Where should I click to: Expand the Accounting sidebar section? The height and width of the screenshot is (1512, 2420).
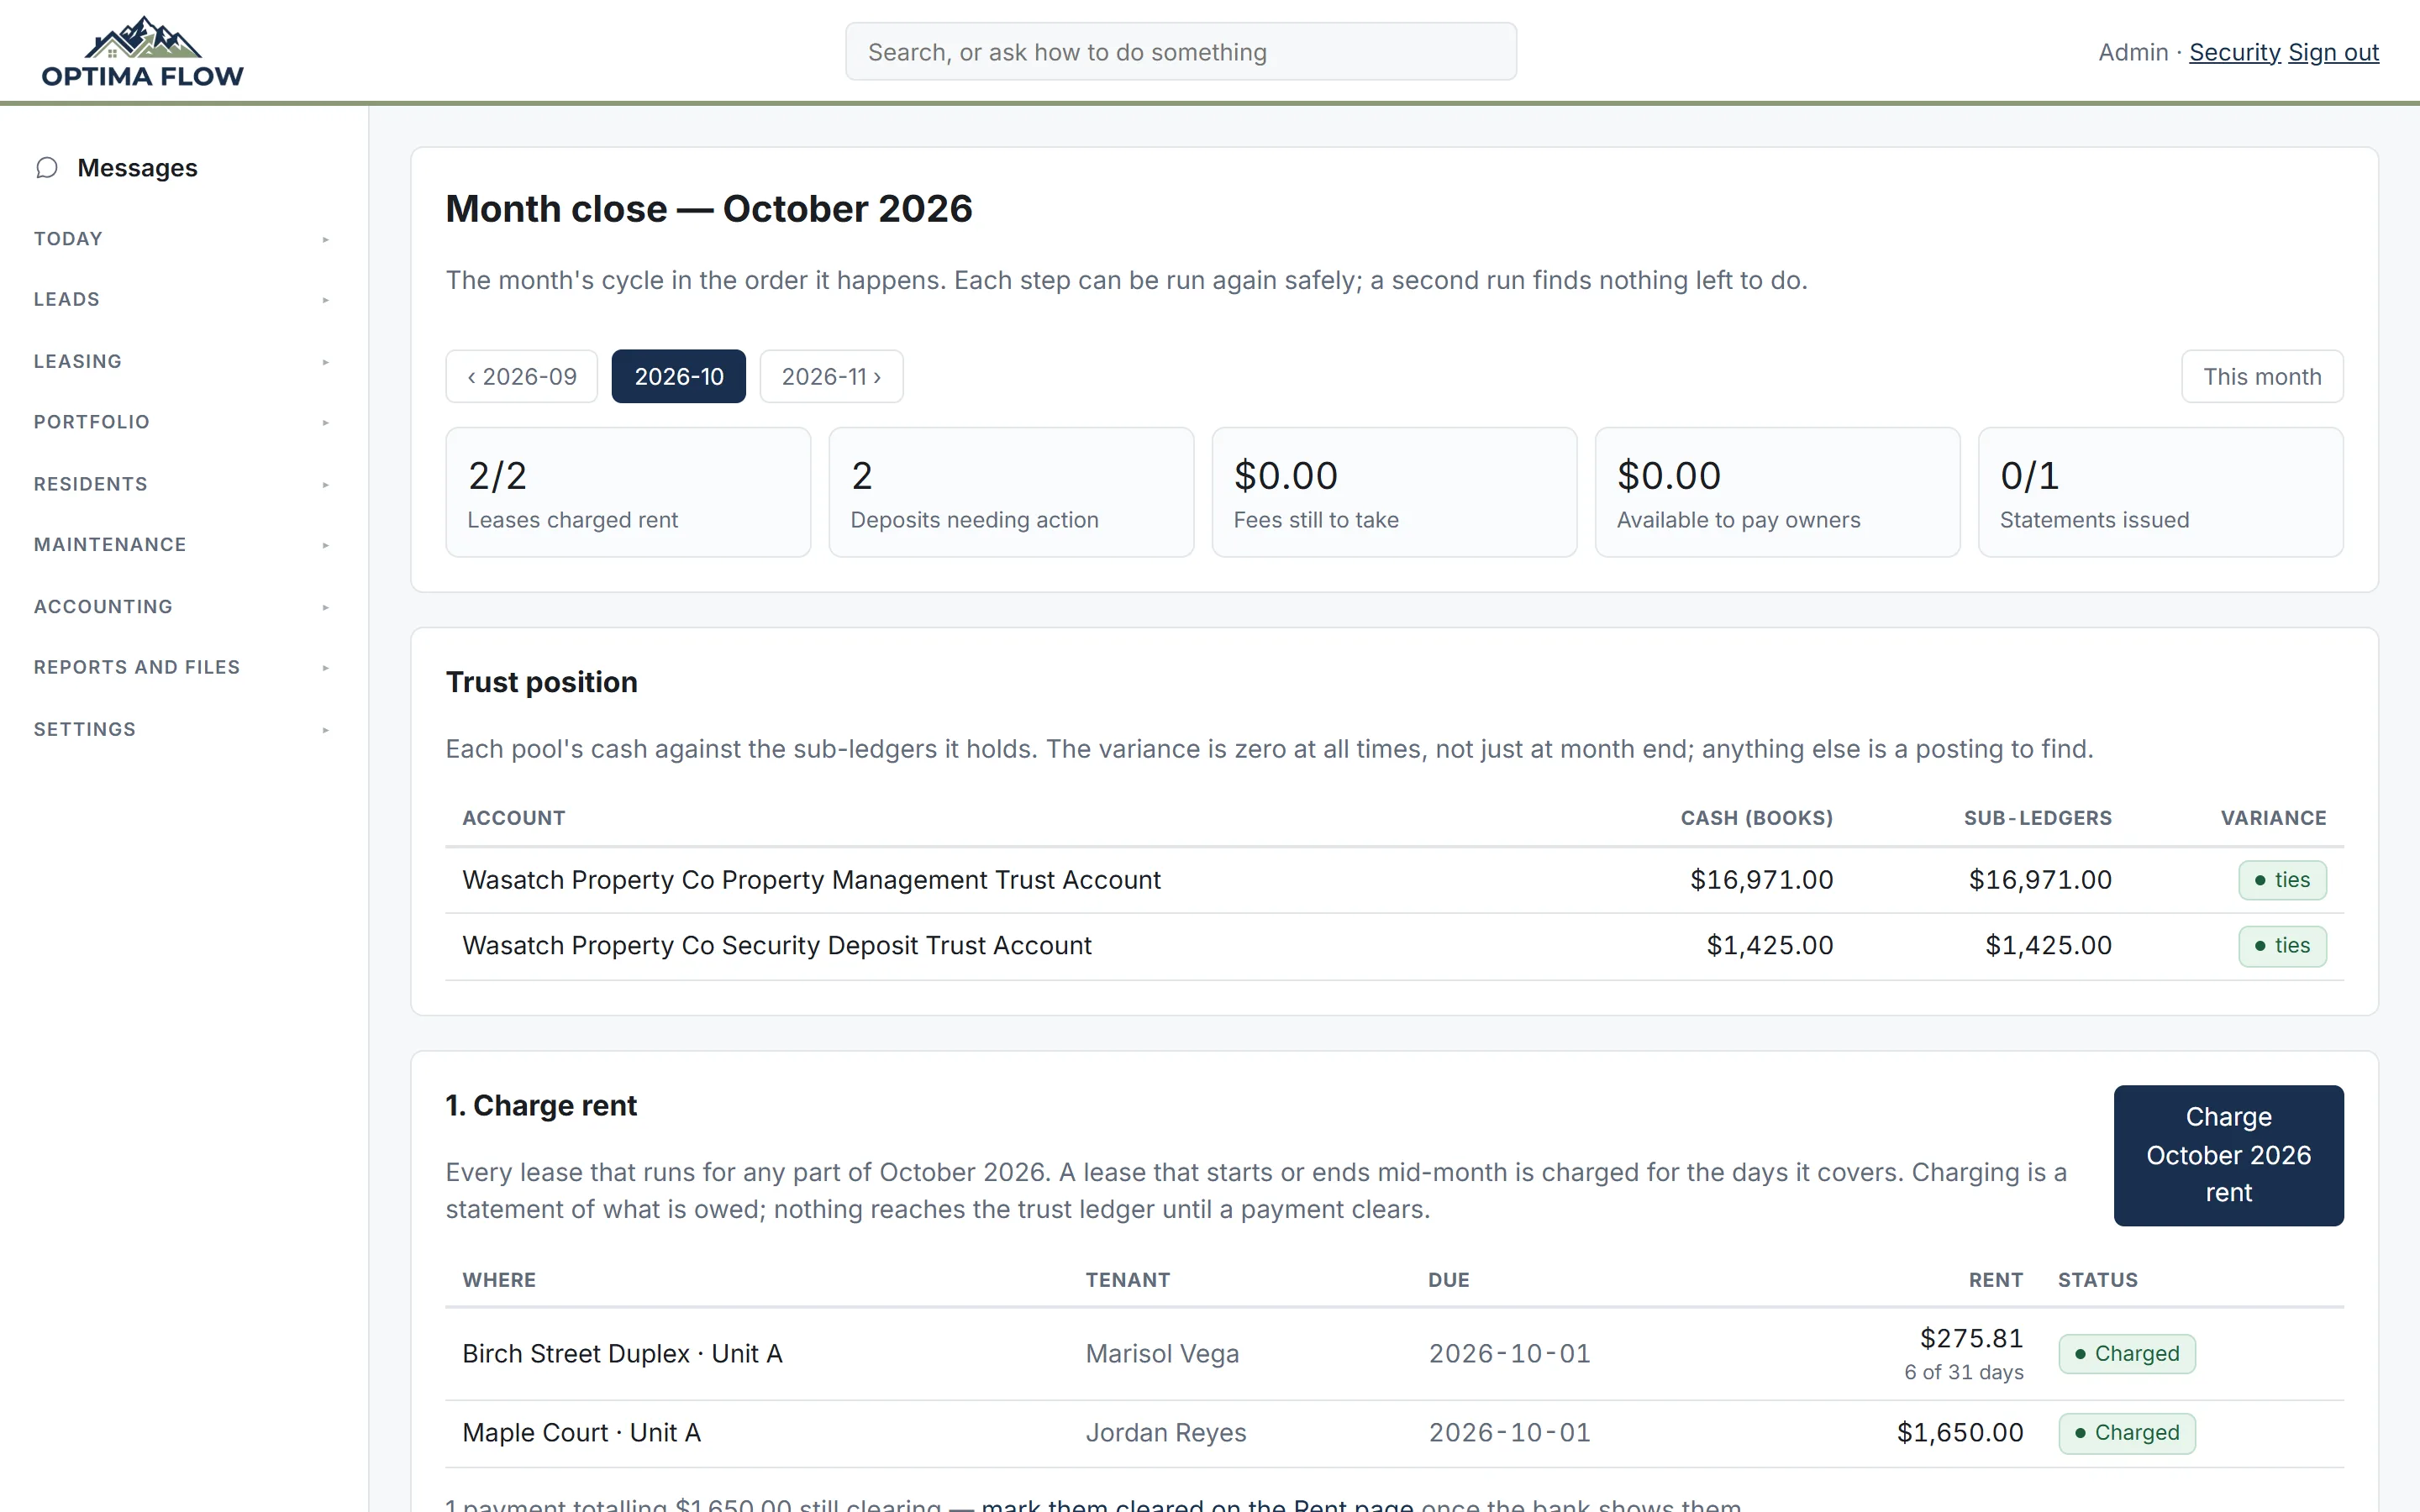182,607
